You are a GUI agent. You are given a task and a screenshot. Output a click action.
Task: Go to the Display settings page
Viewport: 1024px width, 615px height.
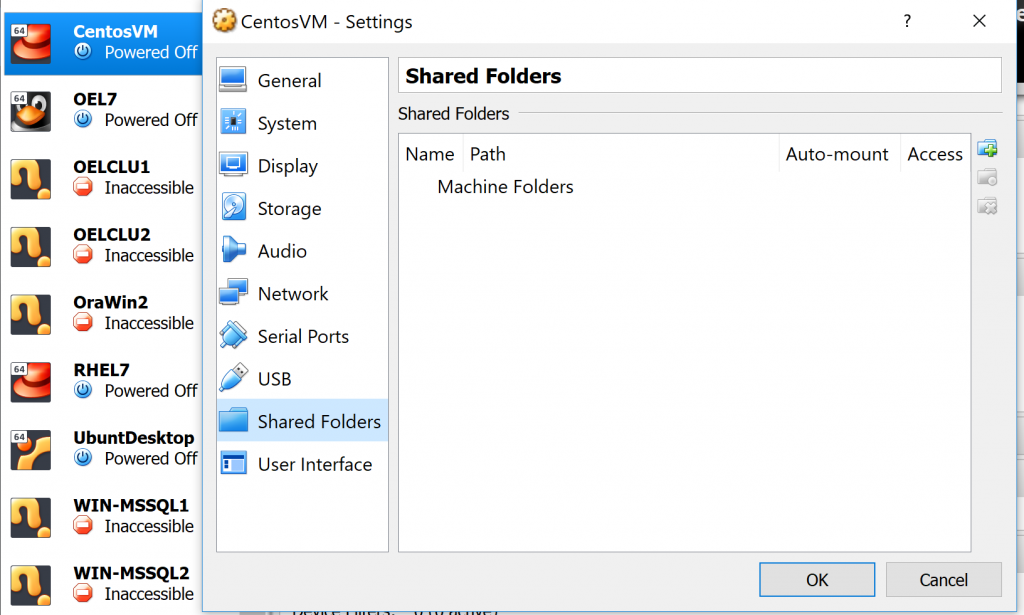302,166
